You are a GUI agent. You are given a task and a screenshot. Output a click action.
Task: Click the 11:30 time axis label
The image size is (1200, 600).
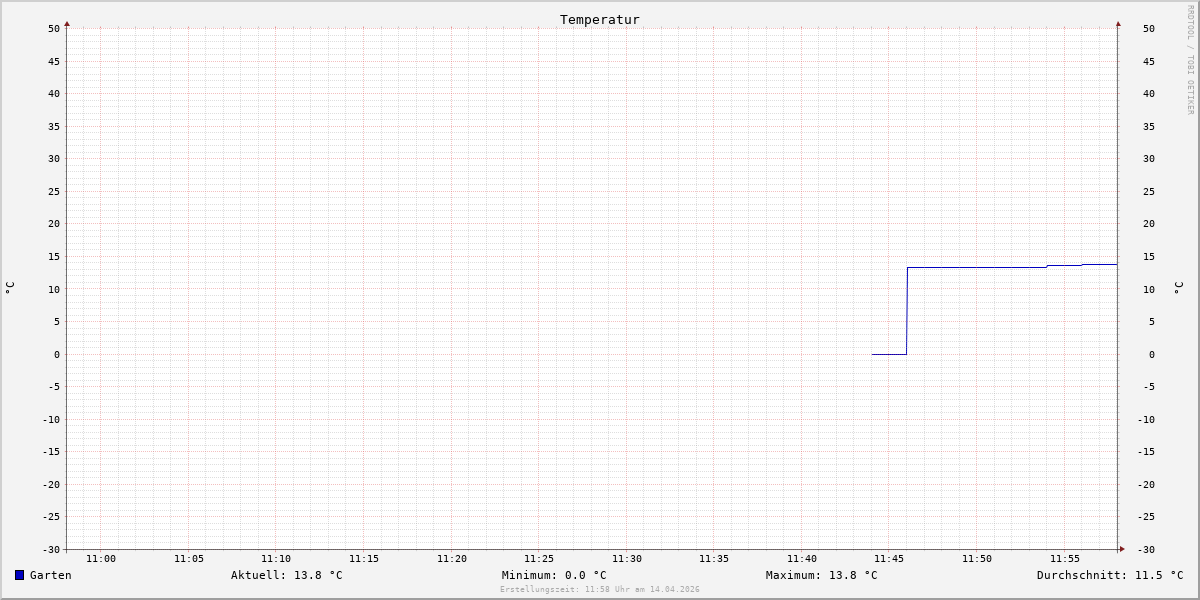tap(627, 559)
